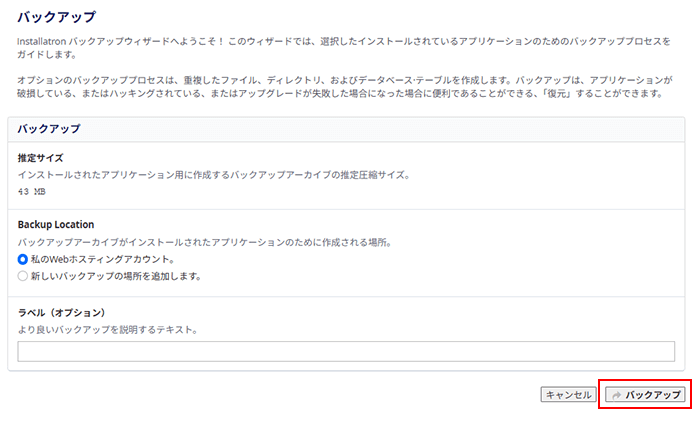Click the Backup Location heading
The image size is (700, 422).
coord(56,225)
